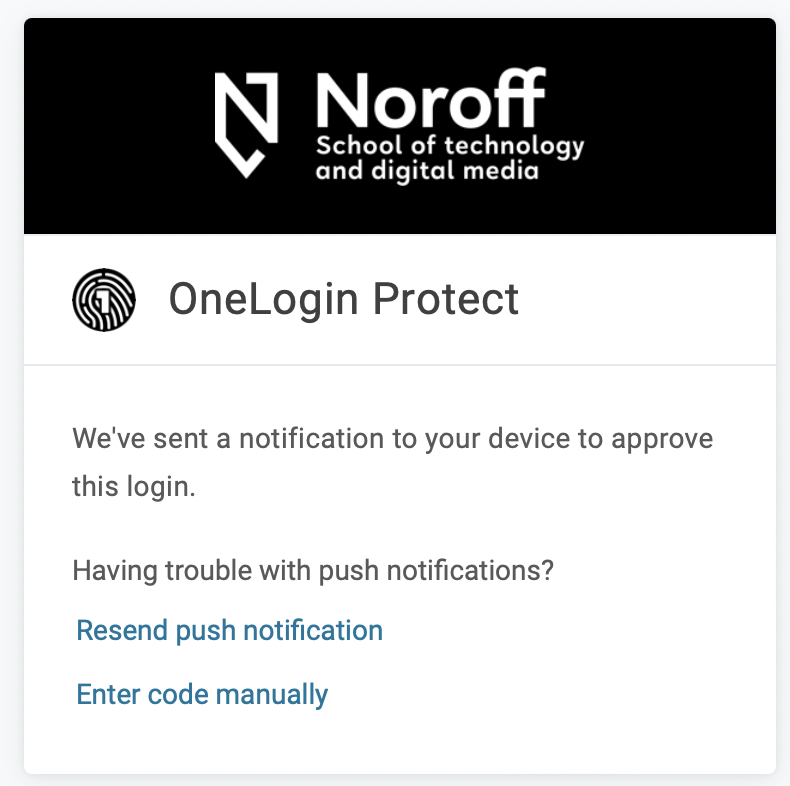Click the word 'manually' in the blue link
790x786 pixels.
pos(272,695)
